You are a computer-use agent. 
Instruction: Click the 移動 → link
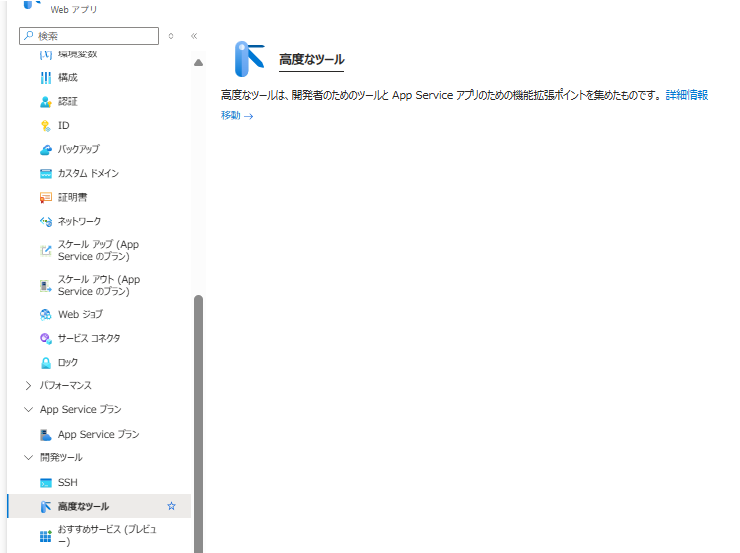pyautogui.click(x=237, y=116)
